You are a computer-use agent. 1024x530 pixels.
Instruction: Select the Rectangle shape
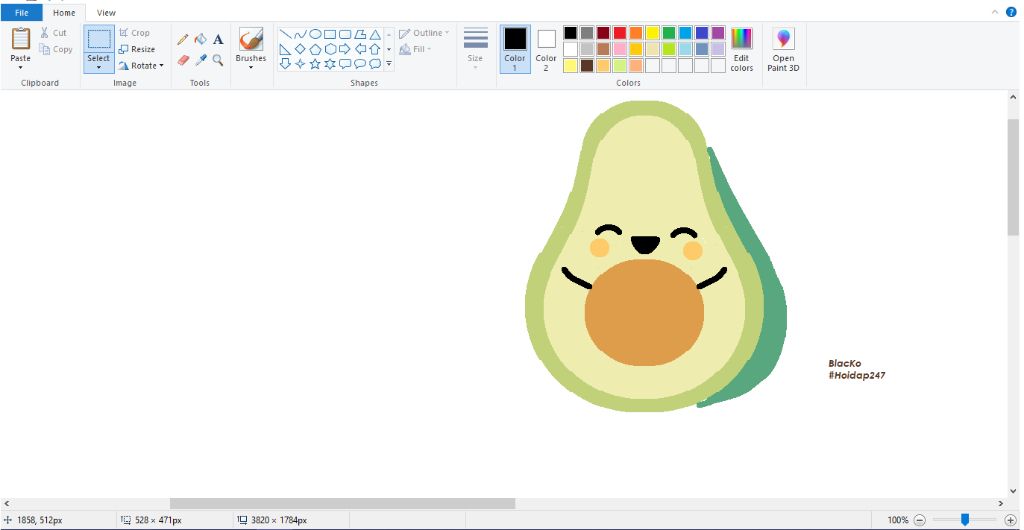coord(330,35)
